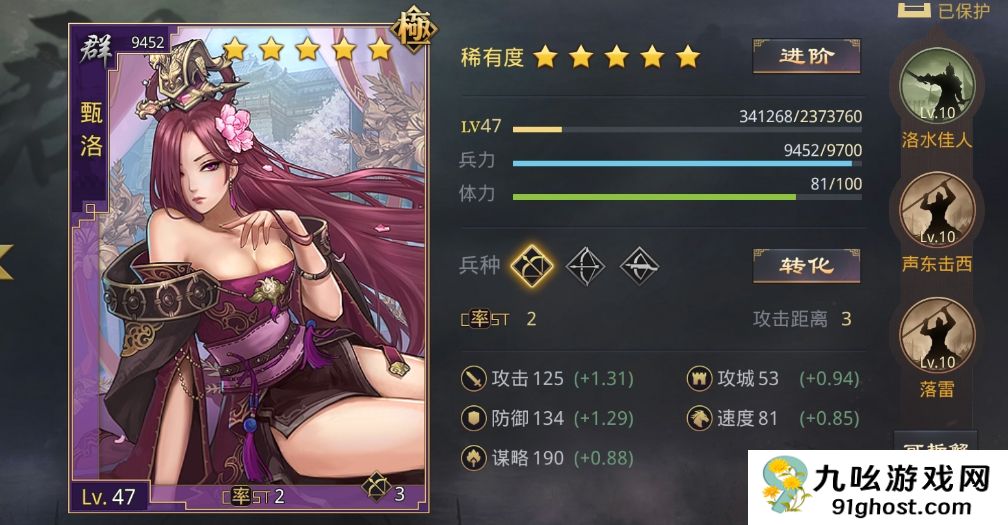Tap the 进阶 advance button
The height and width of the screenshot is (525, 1008).
point(806,57)
